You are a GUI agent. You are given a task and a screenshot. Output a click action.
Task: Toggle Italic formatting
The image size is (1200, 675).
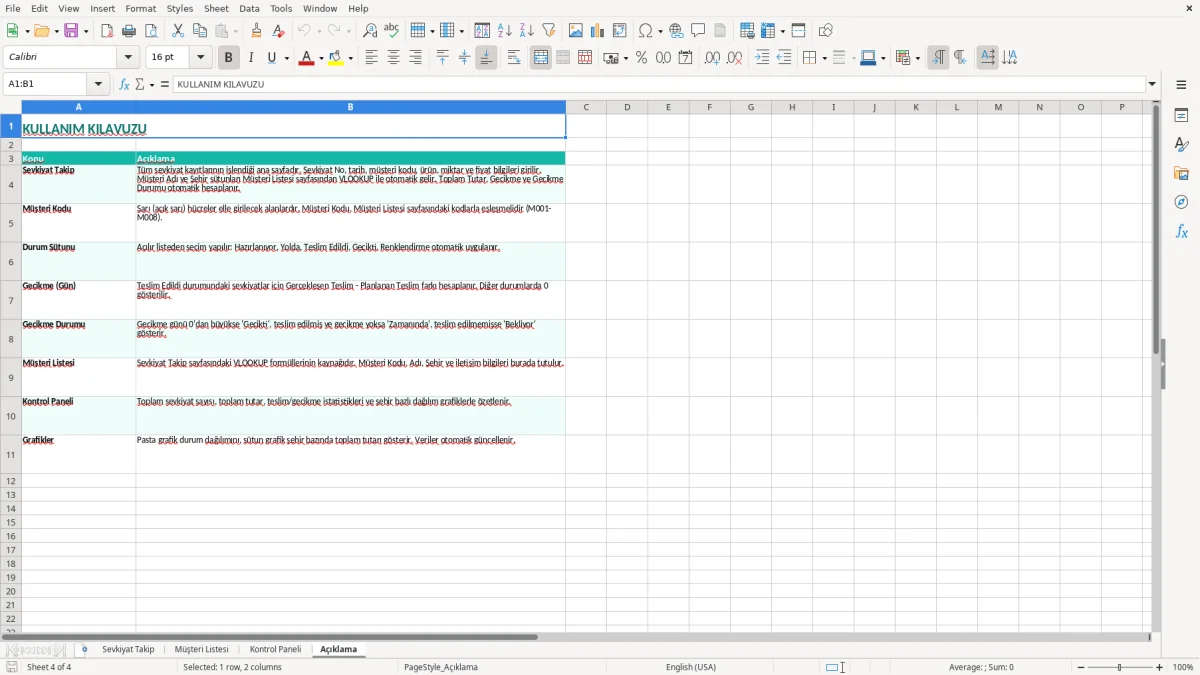coord(251,58)
